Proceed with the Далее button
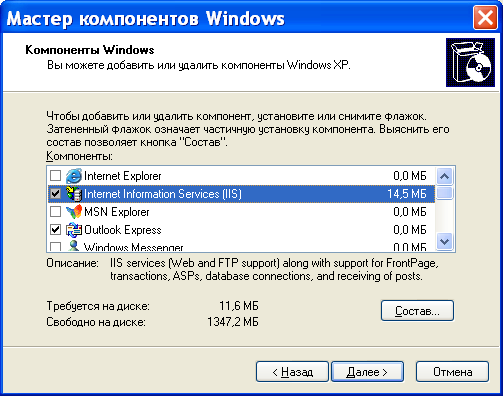 (x=367, y=372)
